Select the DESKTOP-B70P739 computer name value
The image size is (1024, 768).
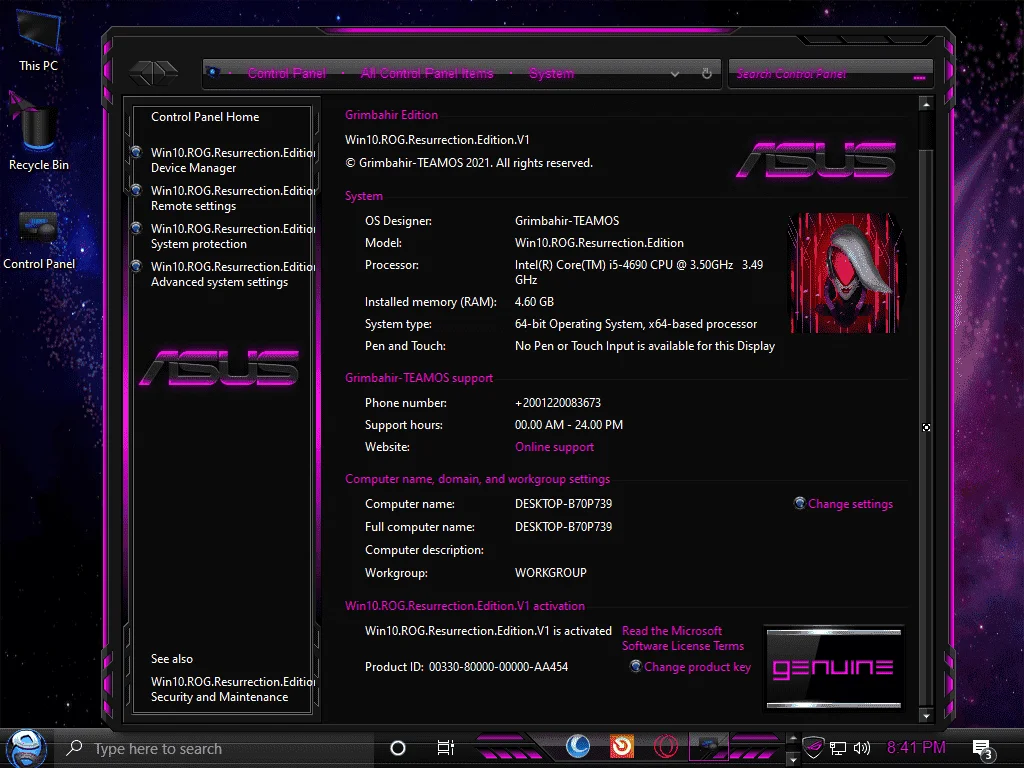click(x=564, y=504)
